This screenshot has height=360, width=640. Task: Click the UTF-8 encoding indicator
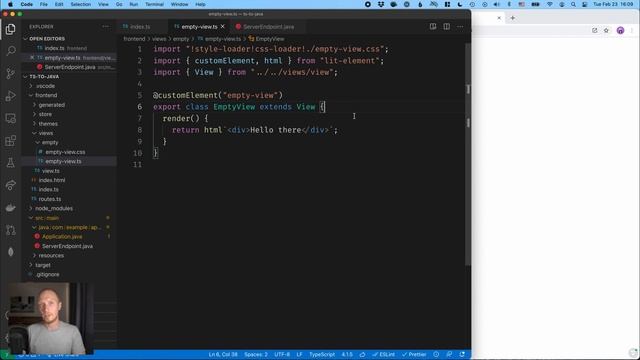[x=282, y=354]
